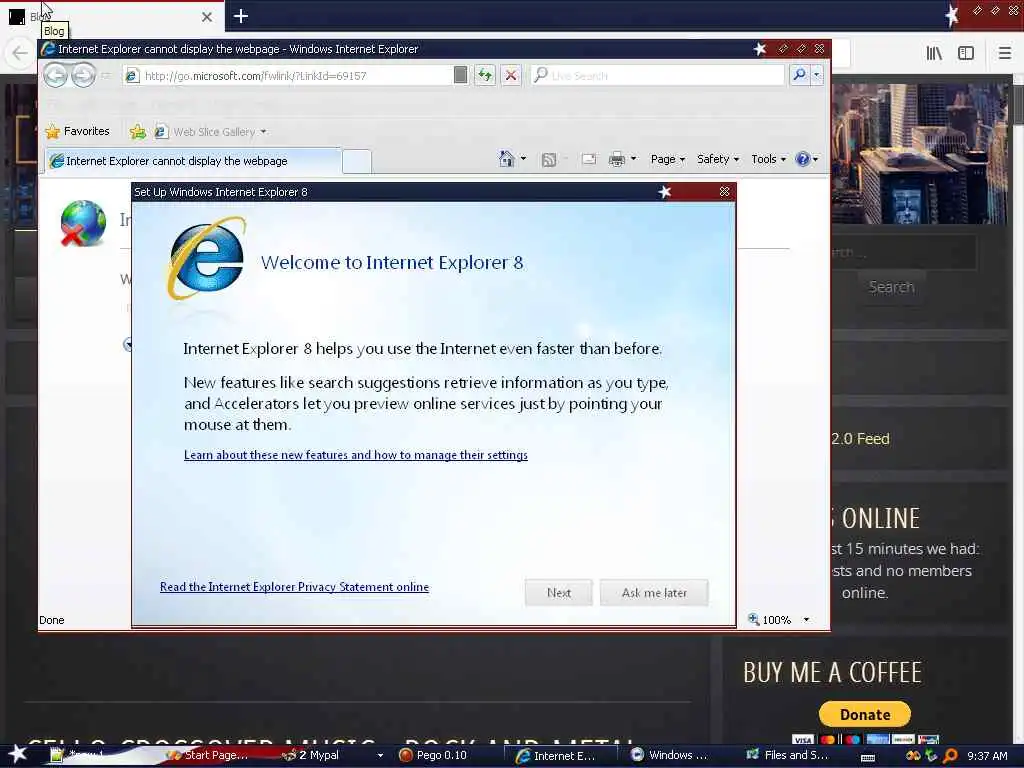Click the background browser Back arrow

[x=20, y=53]
